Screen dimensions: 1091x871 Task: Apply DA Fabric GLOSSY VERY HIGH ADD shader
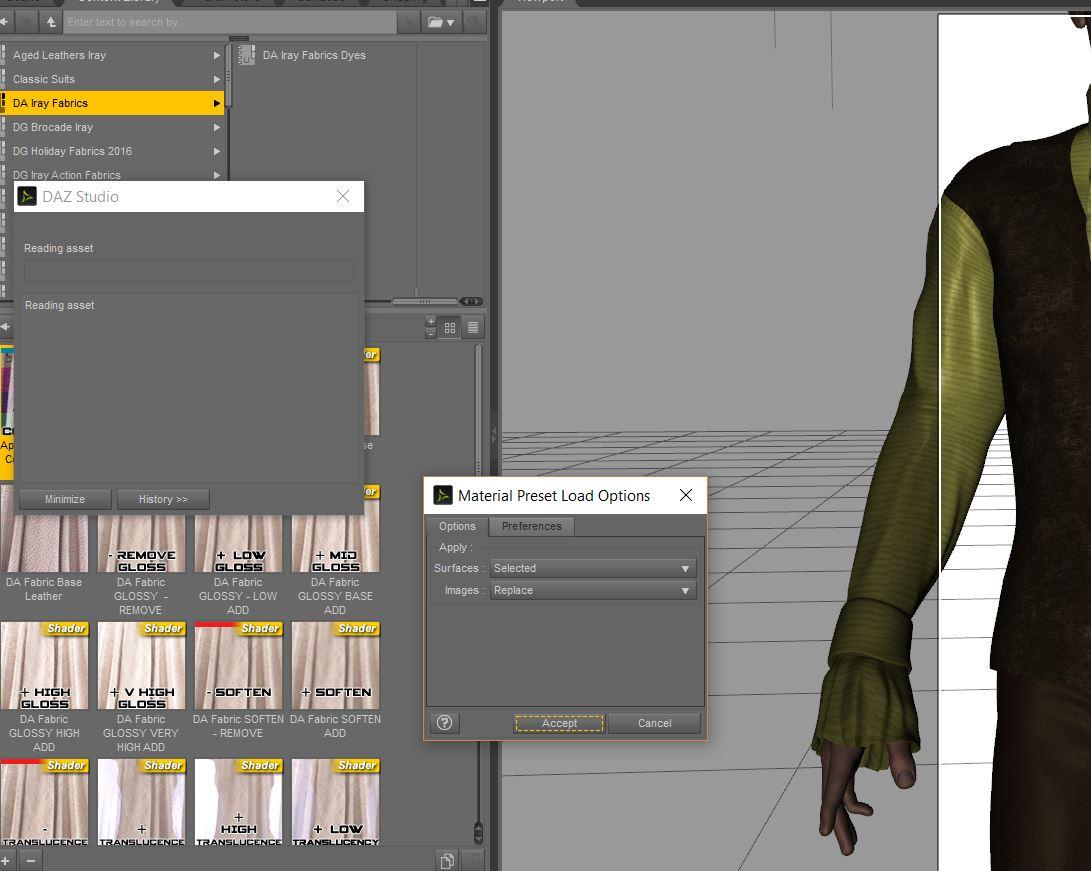point(141,687)
